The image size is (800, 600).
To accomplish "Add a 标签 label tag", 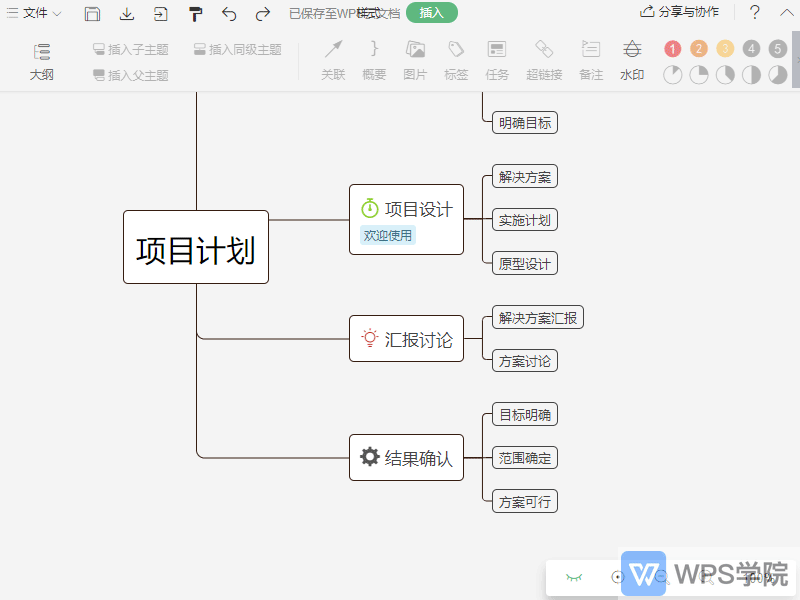I will click(456, 61).
